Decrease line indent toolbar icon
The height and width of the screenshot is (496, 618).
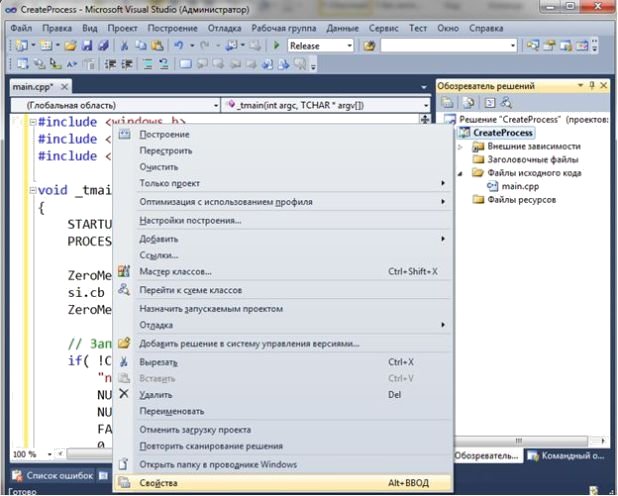(110, 64)
